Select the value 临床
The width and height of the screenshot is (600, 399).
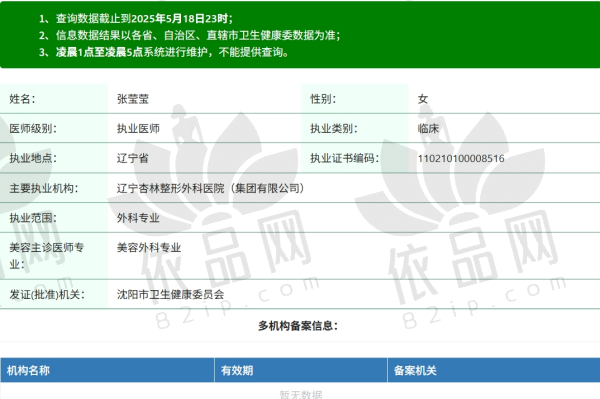click(428, 129)
